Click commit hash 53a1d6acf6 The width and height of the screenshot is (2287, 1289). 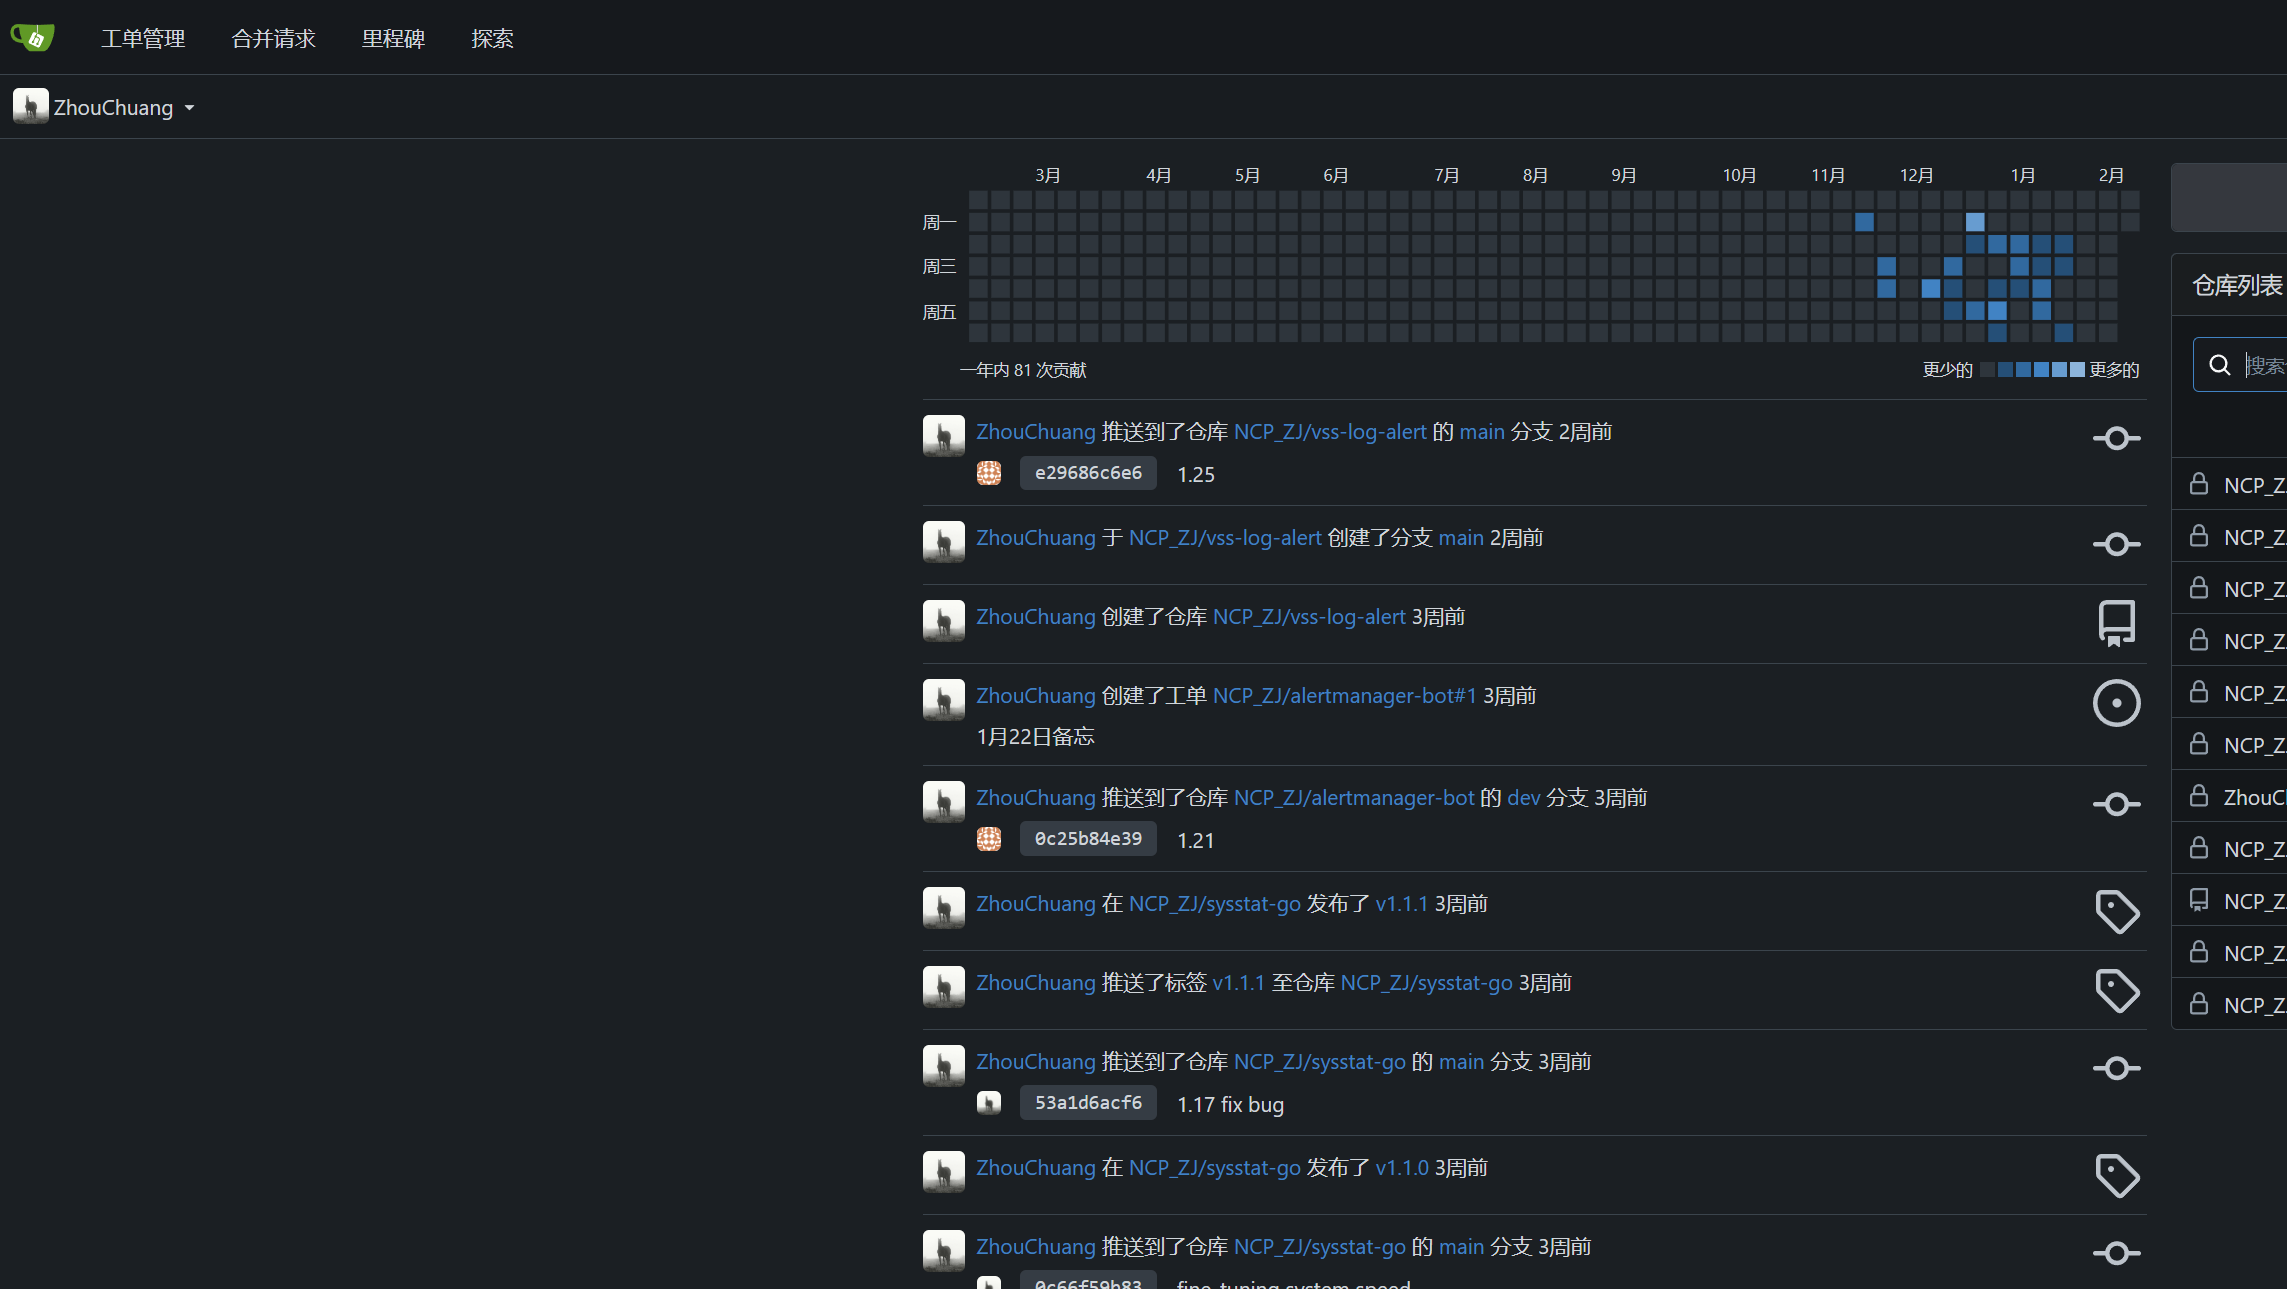tap(1088, 1102)
